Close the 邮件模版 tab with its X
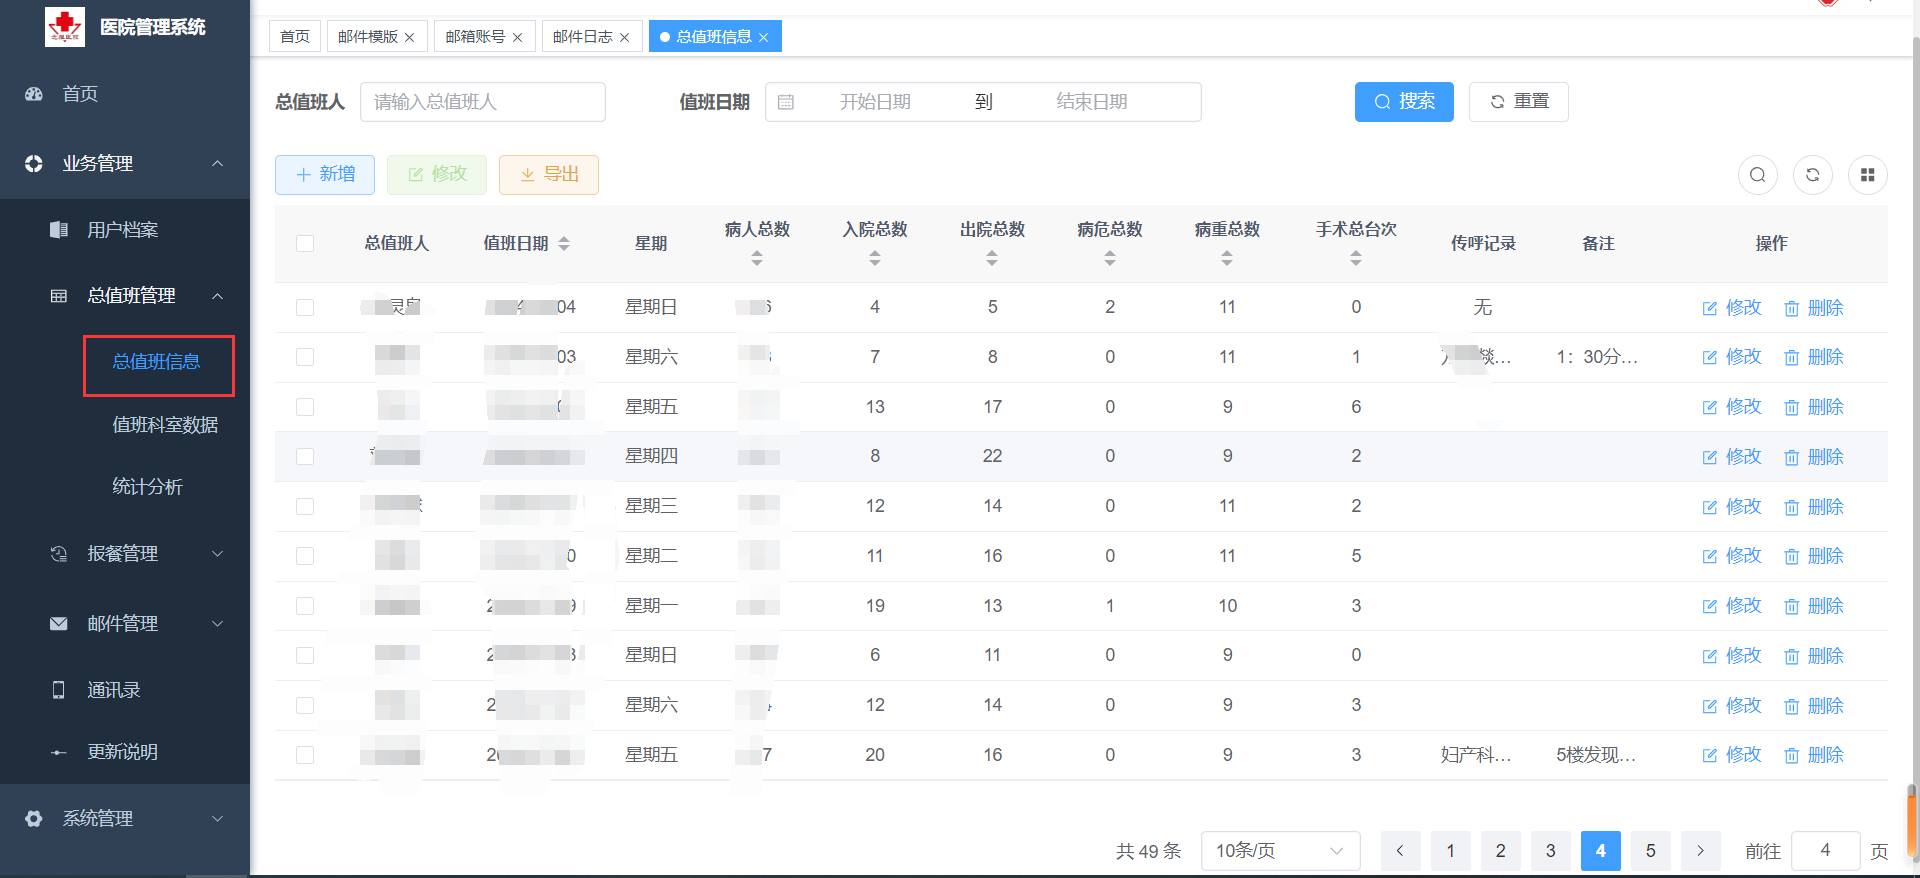 click(410, 38)
